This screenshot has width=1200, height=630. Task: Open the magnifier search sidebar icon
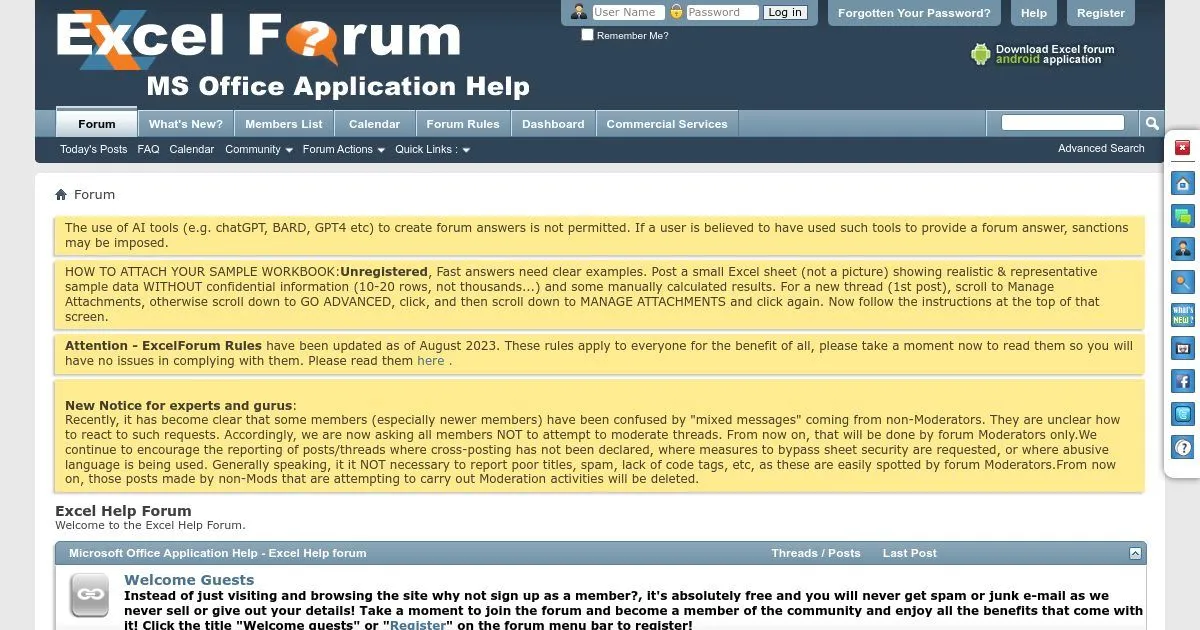coord(1183,282)
